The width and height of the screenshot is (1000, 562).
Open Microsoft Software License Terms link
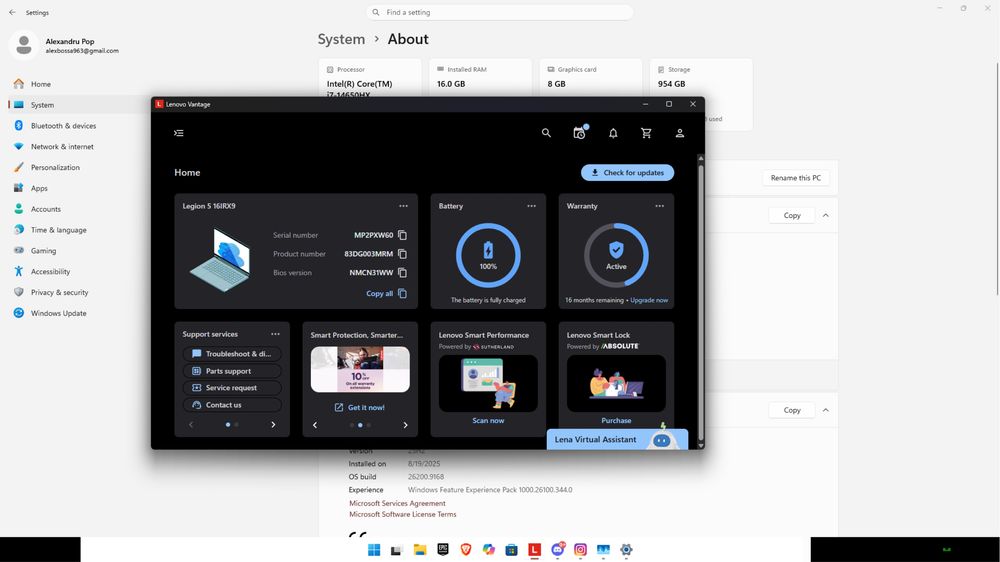[402, 514]
